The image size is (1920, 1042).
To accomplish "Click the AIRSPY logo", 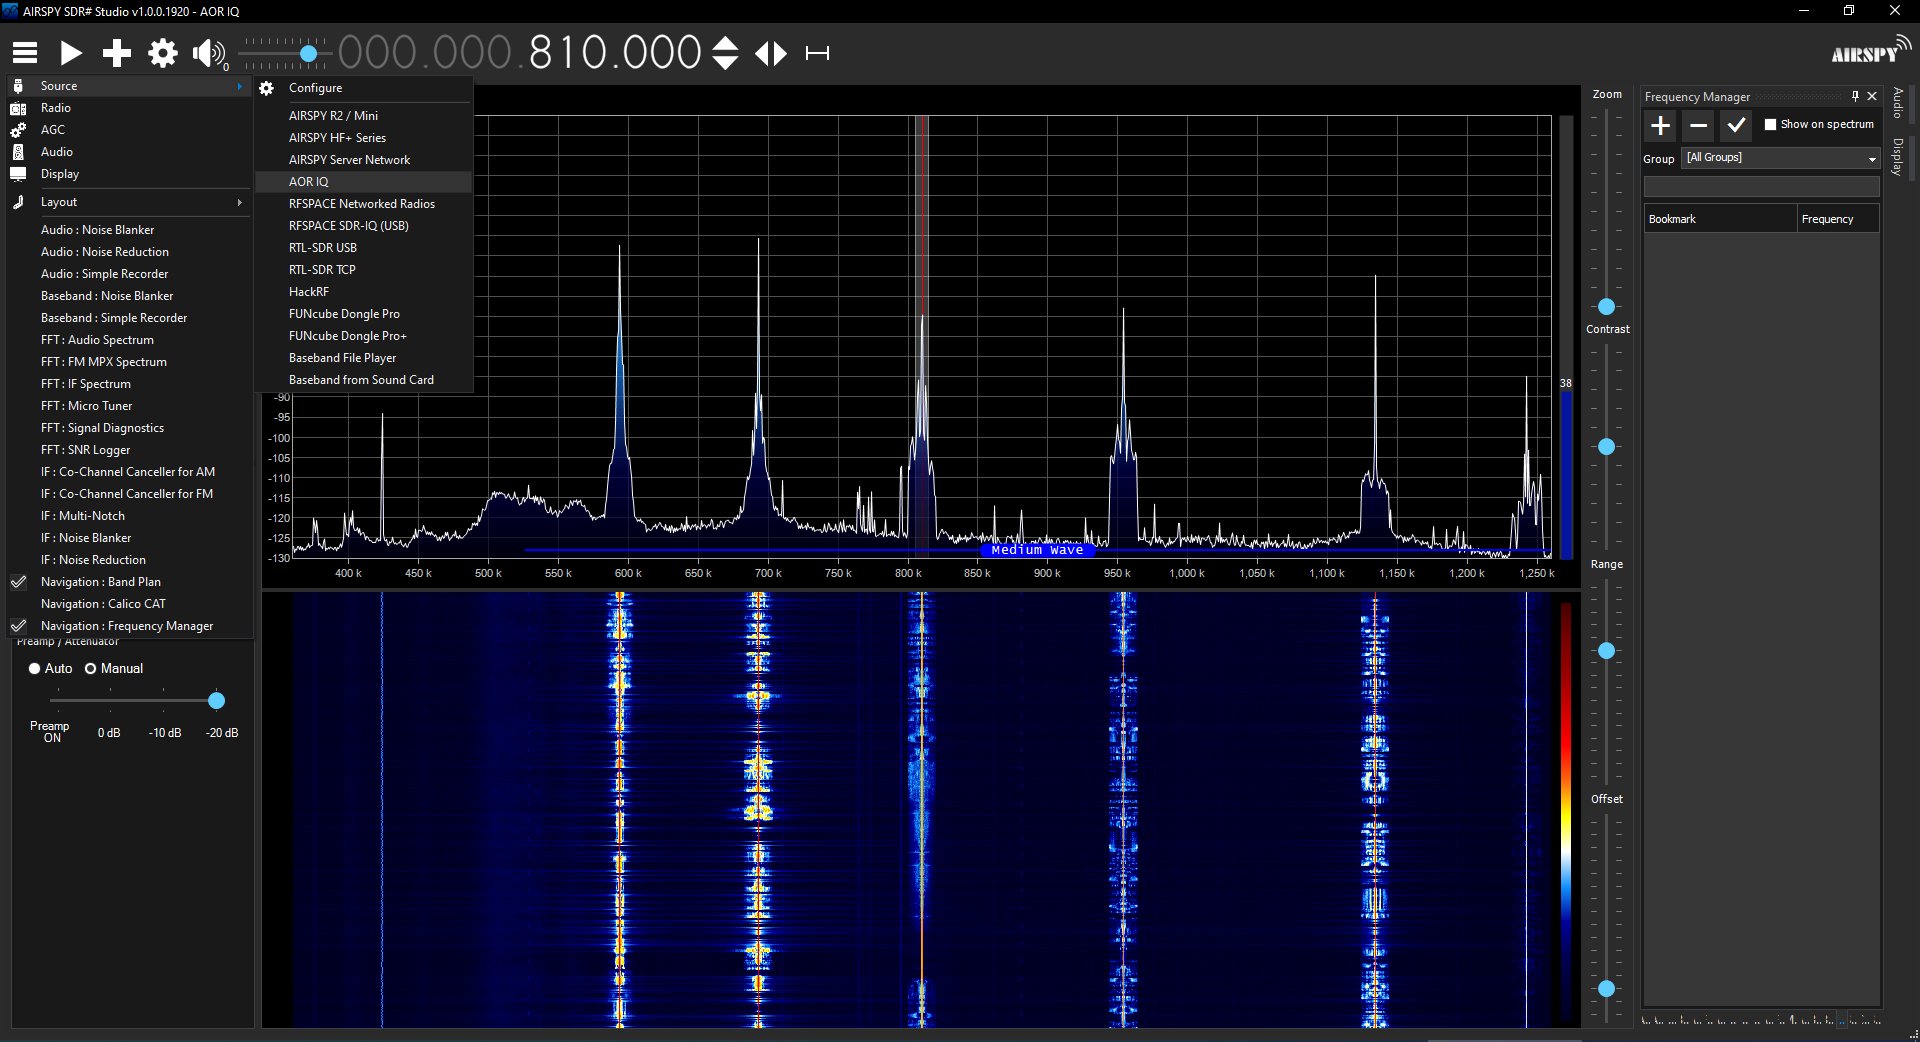I will point(1870,50).
